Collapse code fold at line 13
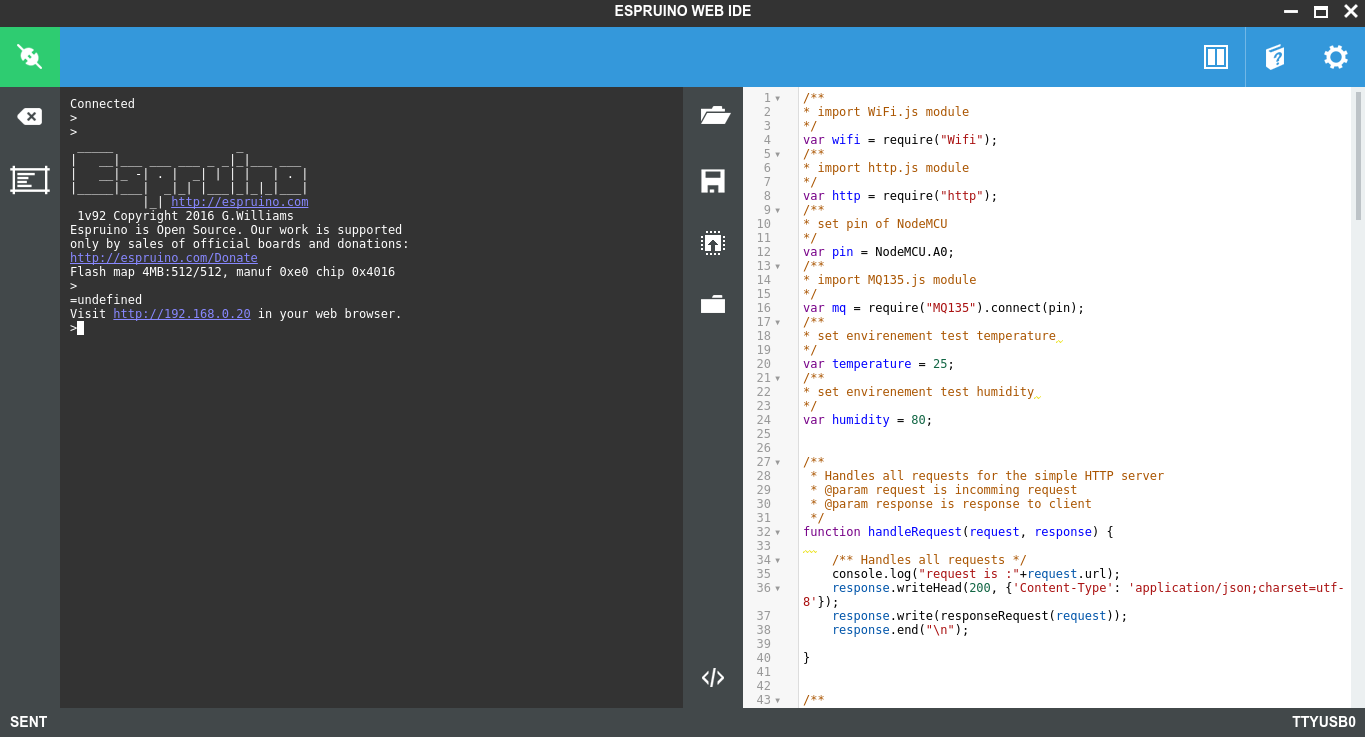The image size is (1365, 737). pos(778,266)
